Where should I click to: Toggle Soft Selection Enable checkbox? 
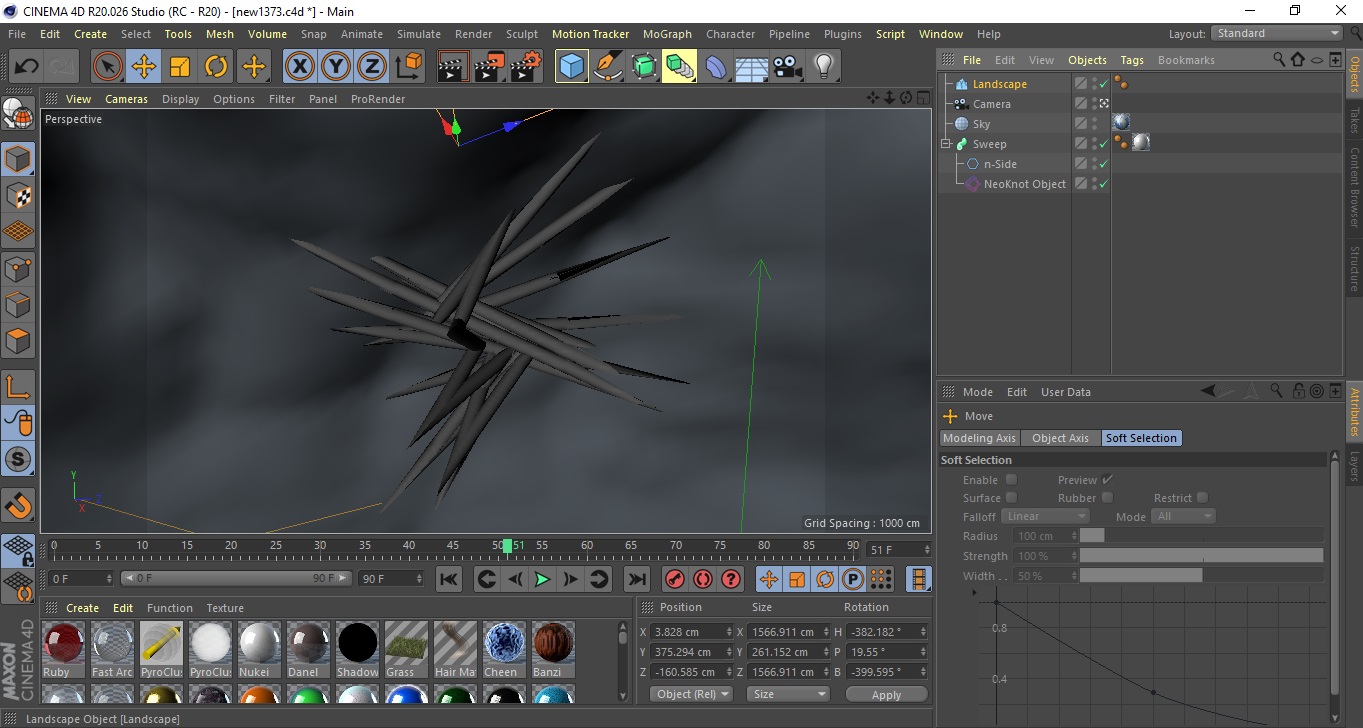[x=1011, y=480]
